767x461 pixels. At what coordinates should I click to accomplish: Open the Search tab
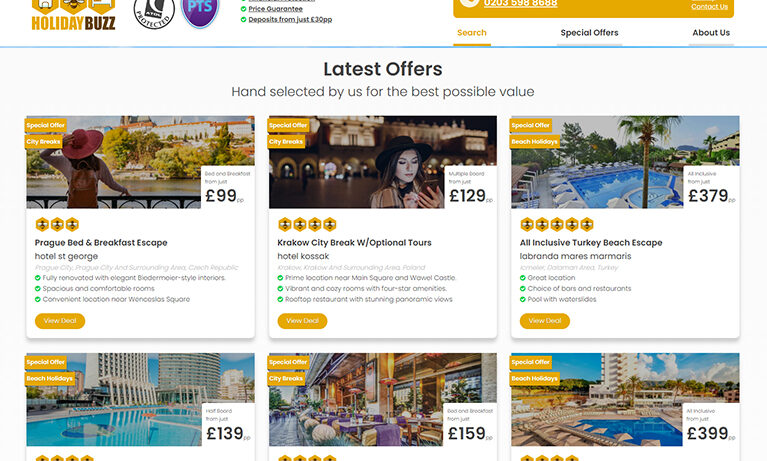[472, 33]
